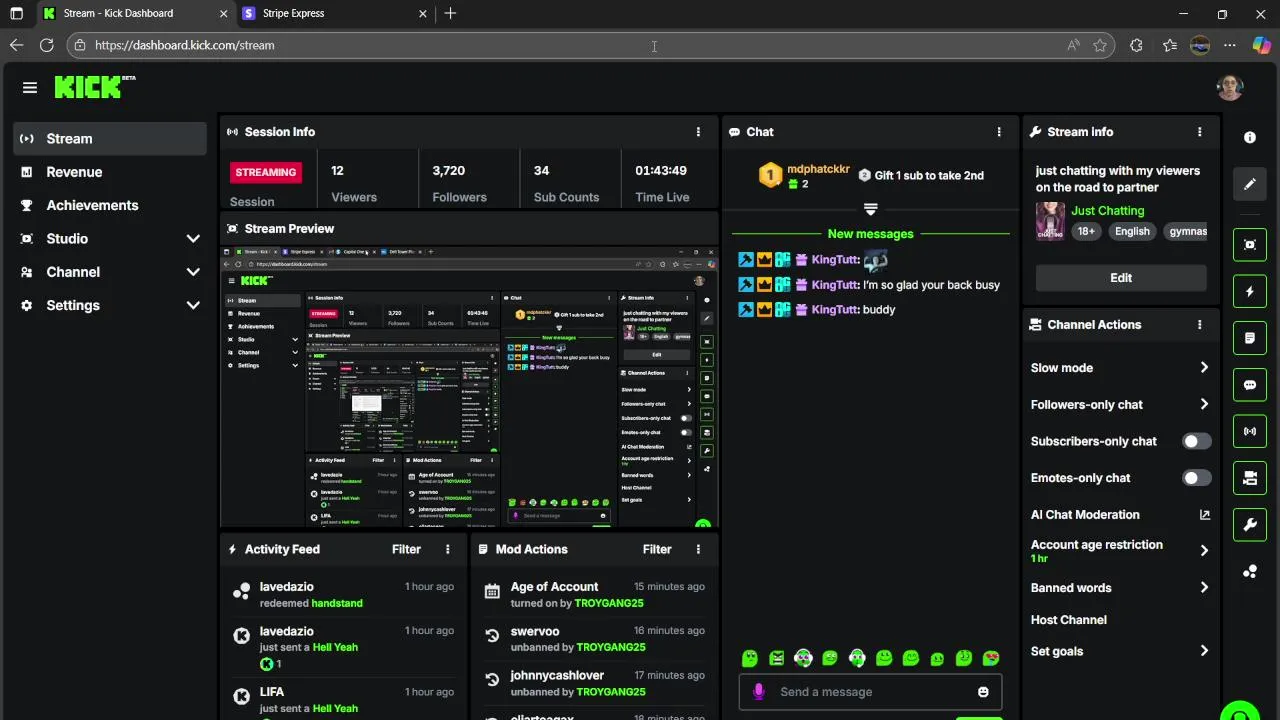Viewport: 1280px width, 720px height.
Task: Expand the Channel sidebar section
Action: pos(110,272)
